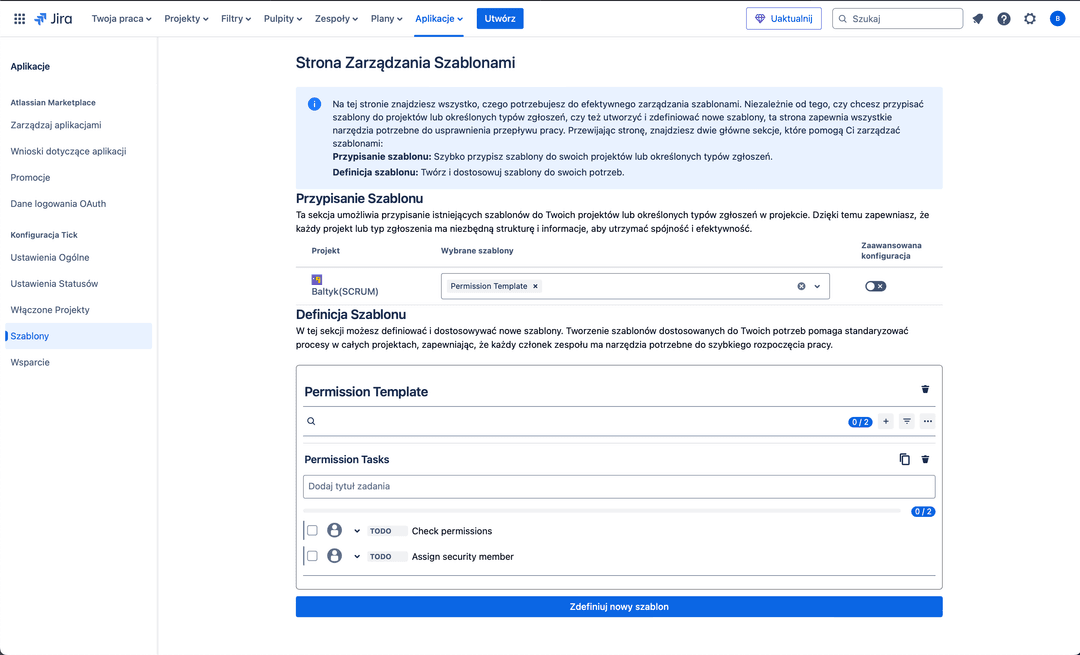This screenshot has width=1080, height=655.
Task: Open the app switcher grid icon
Action: (19, 19)
